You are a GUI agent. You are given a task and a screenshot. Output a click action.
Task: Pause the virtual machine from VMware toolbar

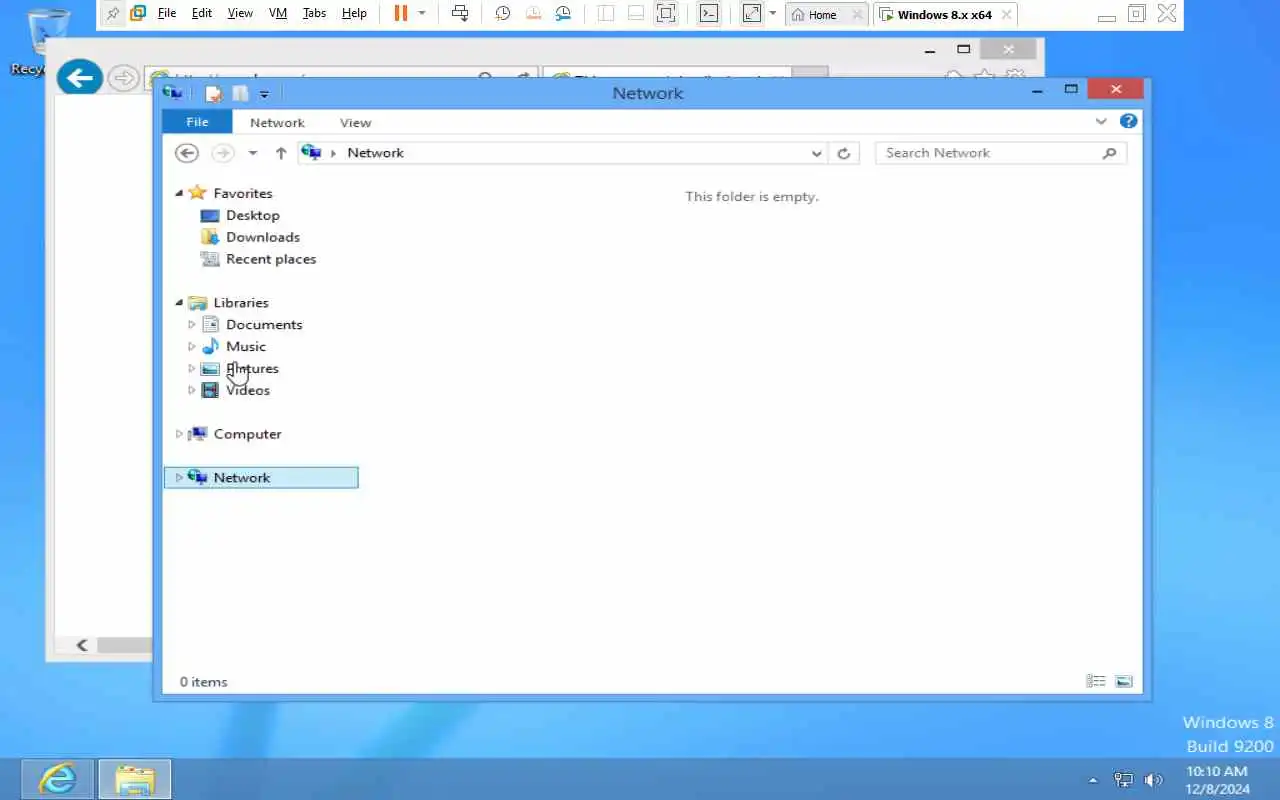pos(400,14)
